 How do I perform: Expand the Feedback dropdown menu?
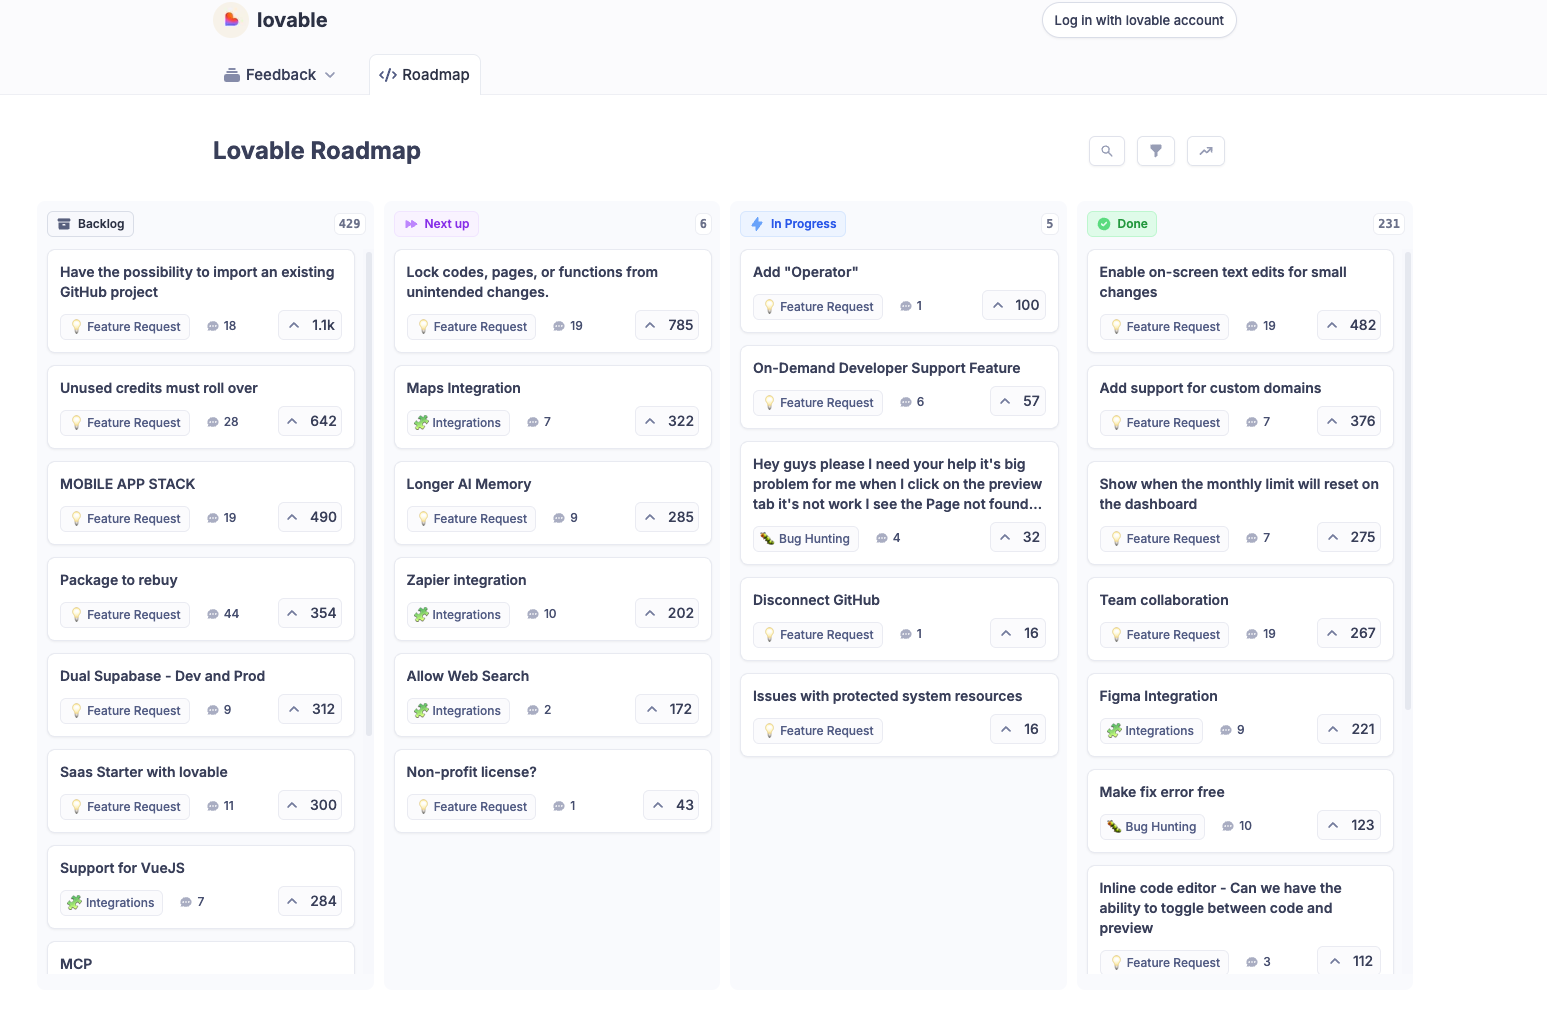click(x=280, y=75)
